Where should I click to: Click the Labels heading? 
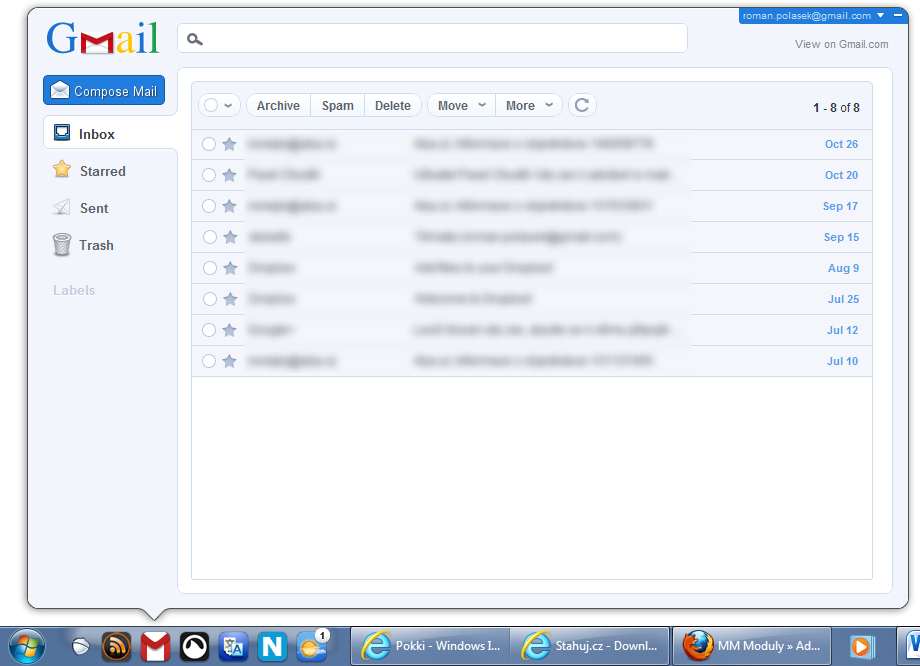74,290
